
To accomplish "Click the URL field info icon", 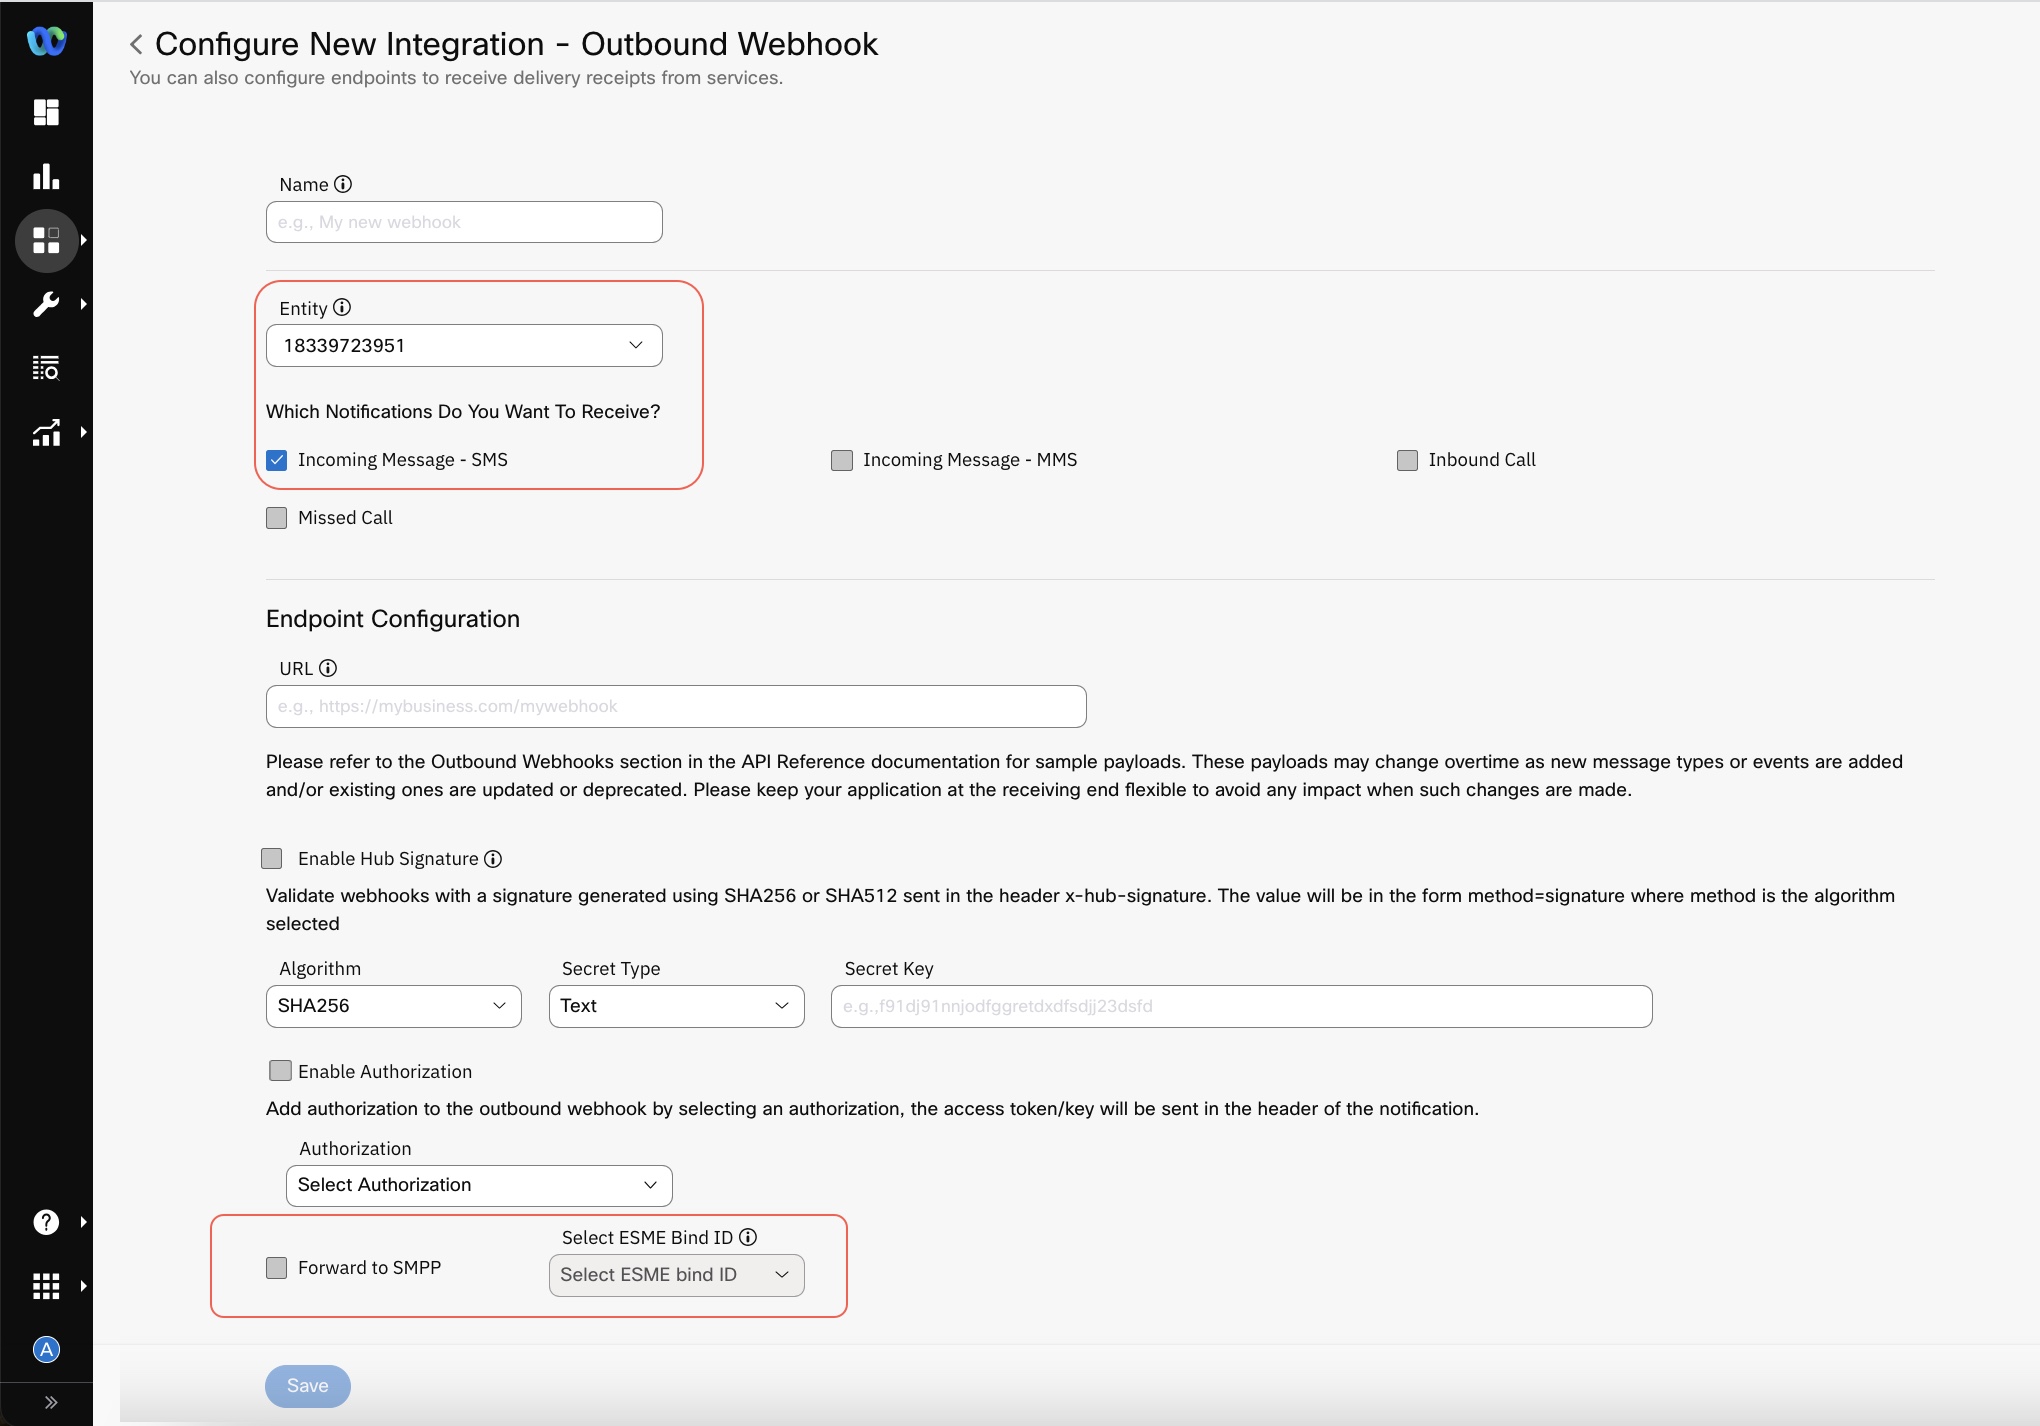I will (328, 668).
